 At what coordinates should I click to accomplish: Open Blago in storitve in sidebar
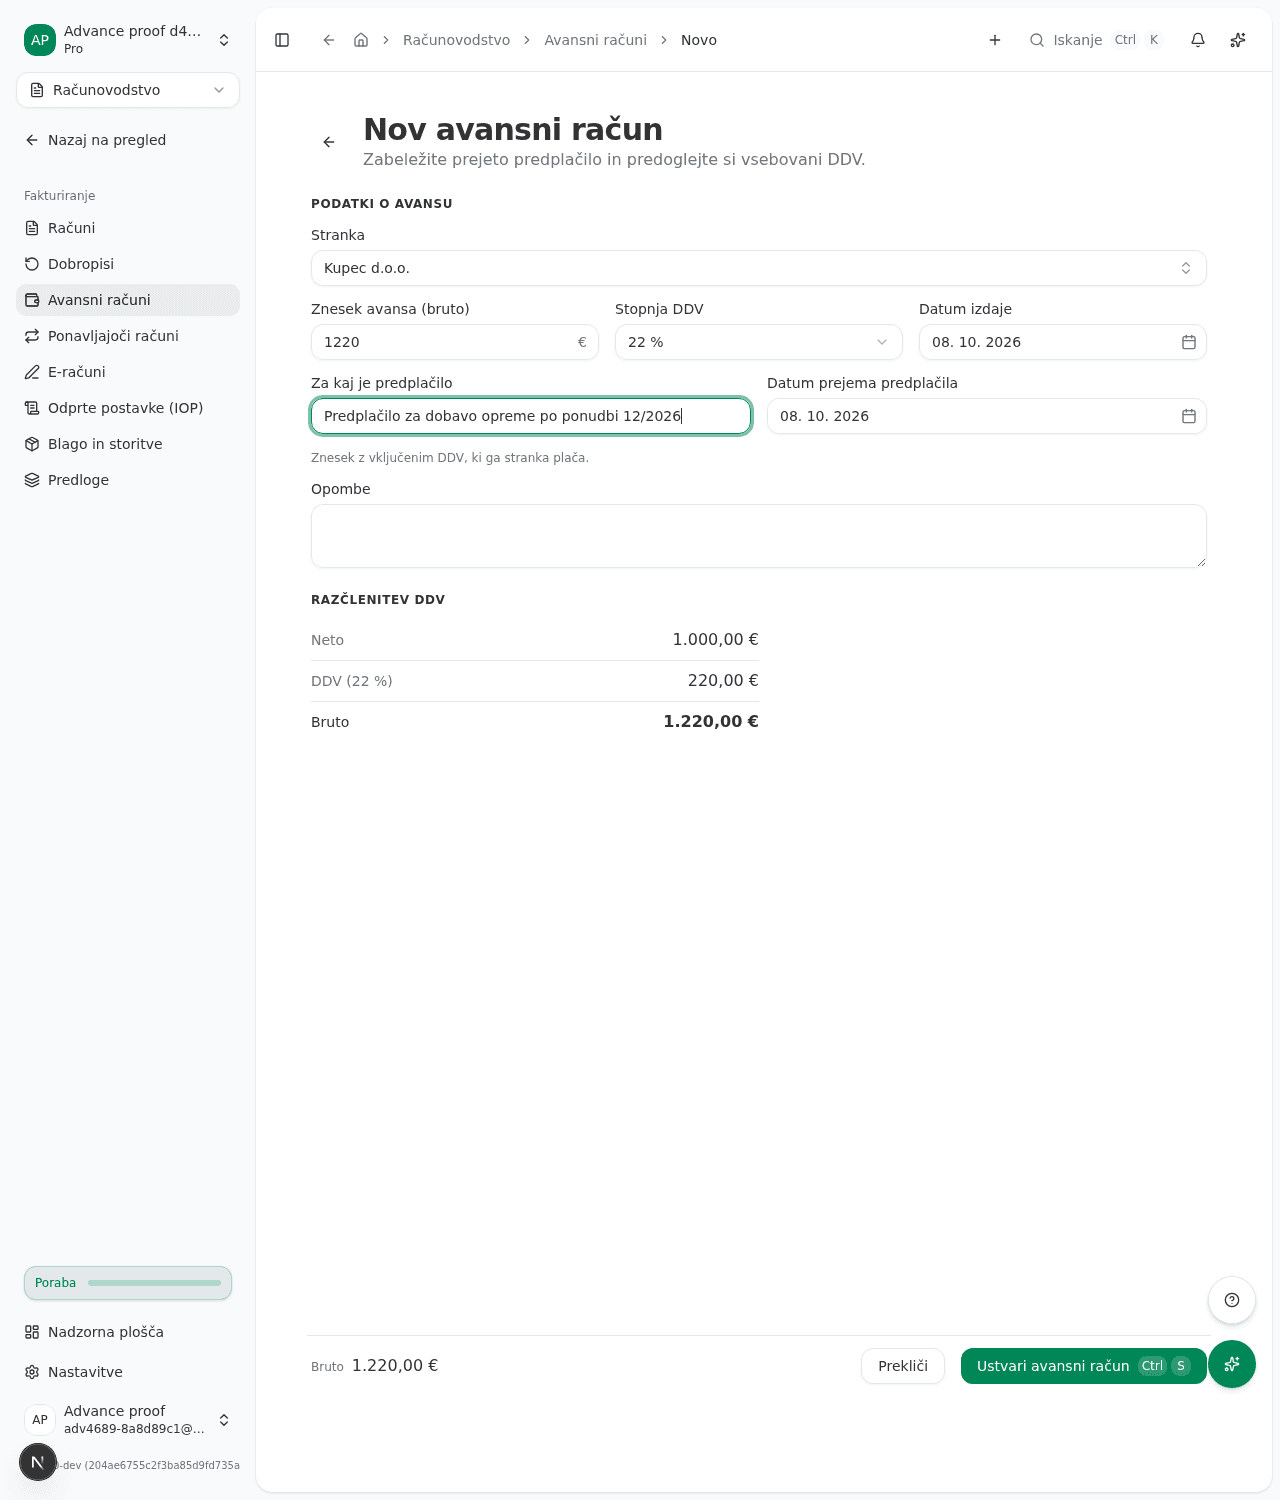click(128, 444)
